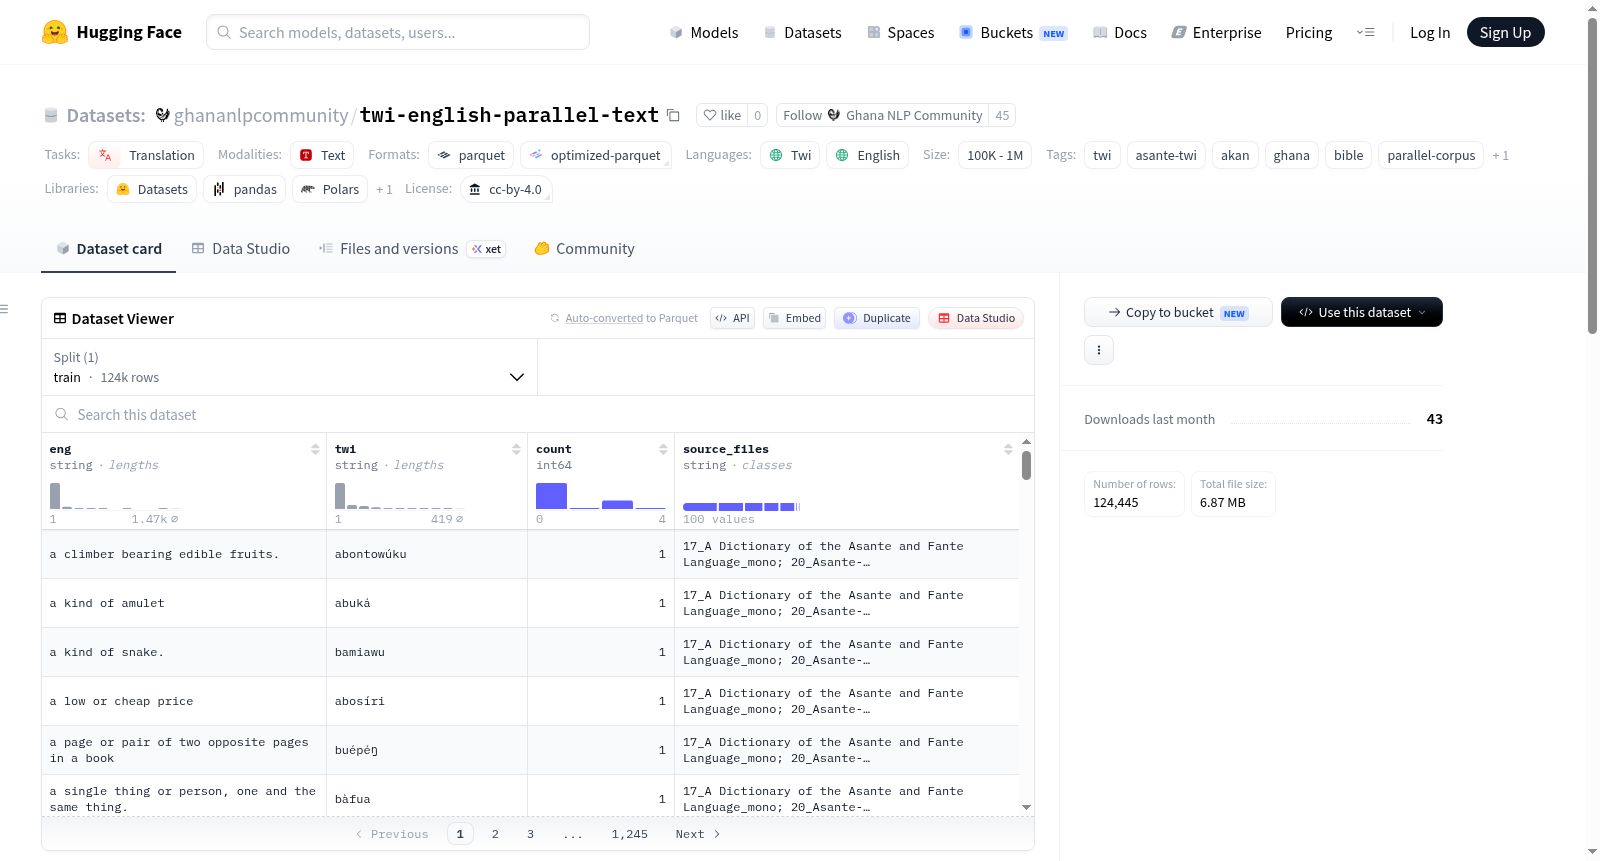Click the Search this dataset field

point(537,414)
